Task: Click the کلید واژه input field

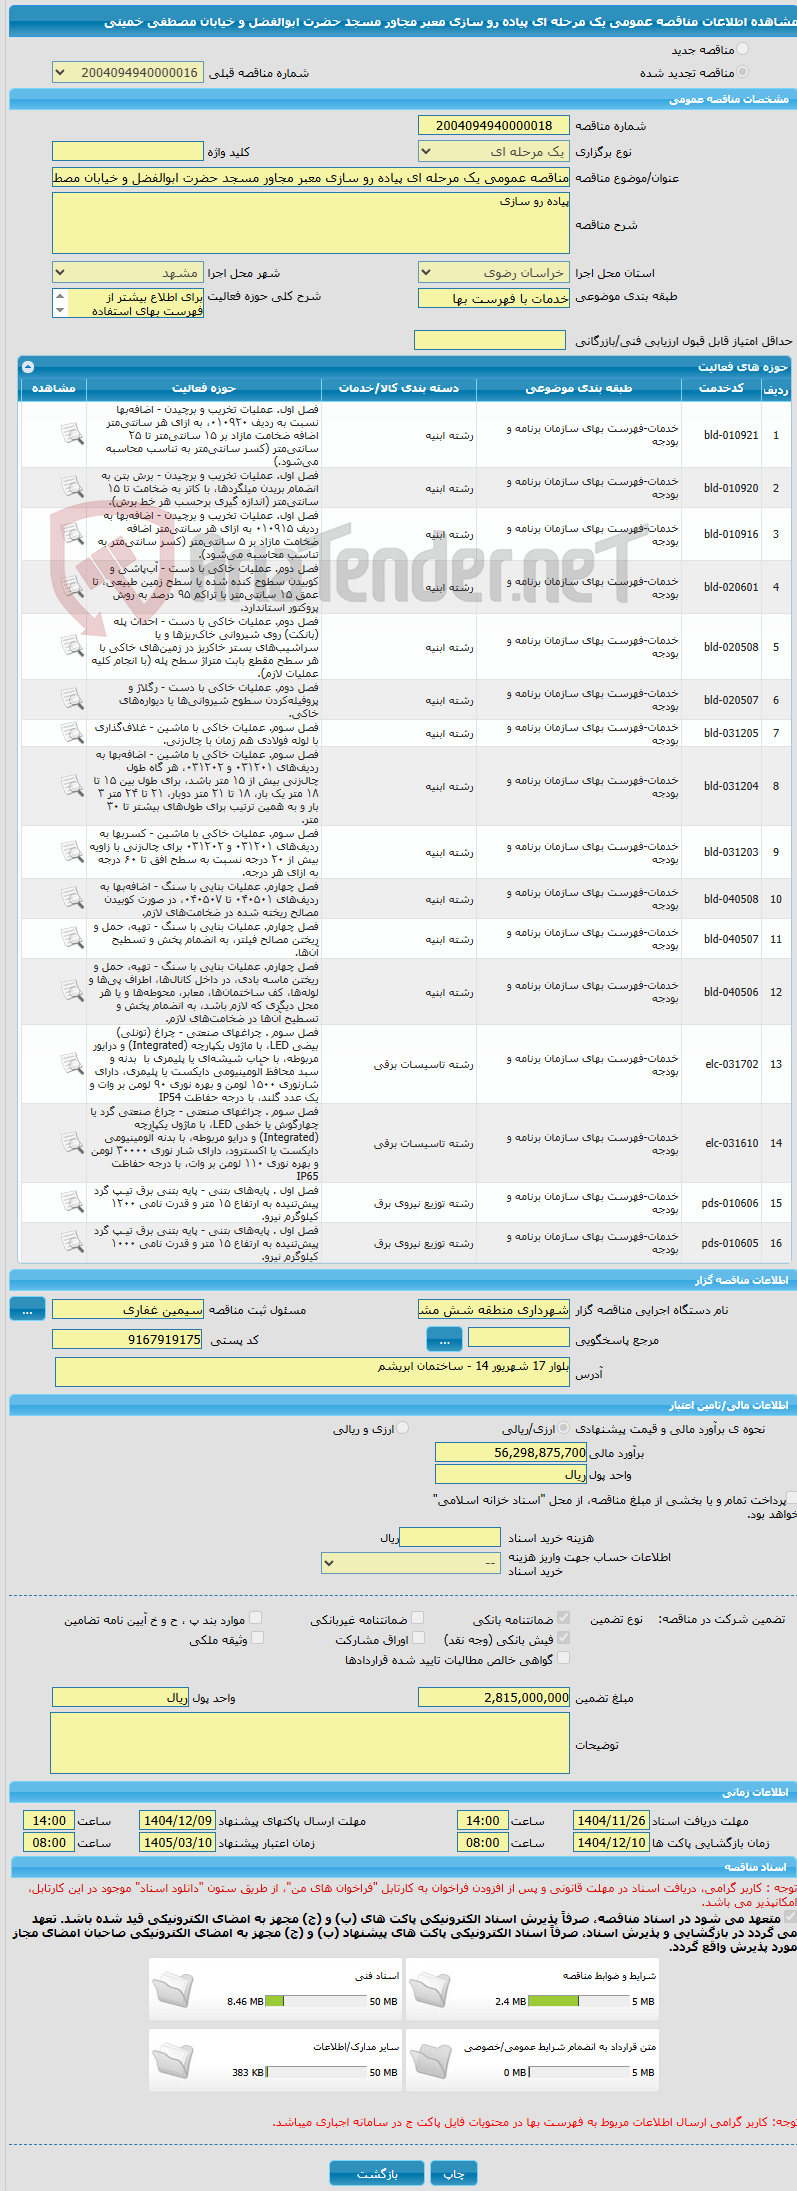Action: (x=128, y=152)
